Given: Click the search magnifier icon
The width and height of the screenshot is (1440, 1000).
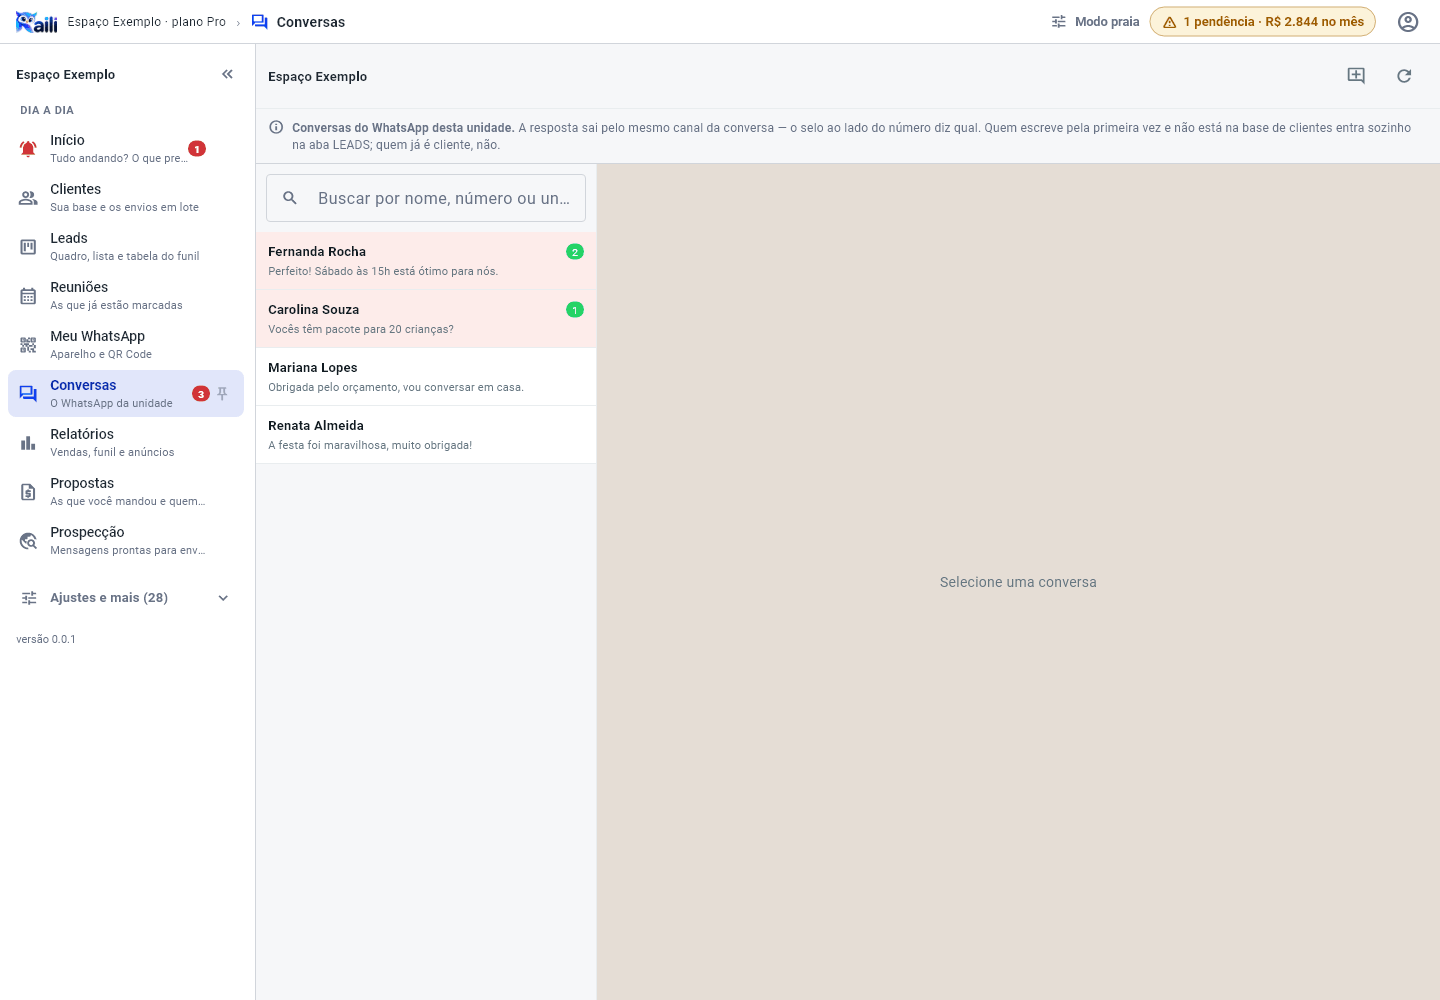Looking at the screenshot, I should [x=290, y=198].
